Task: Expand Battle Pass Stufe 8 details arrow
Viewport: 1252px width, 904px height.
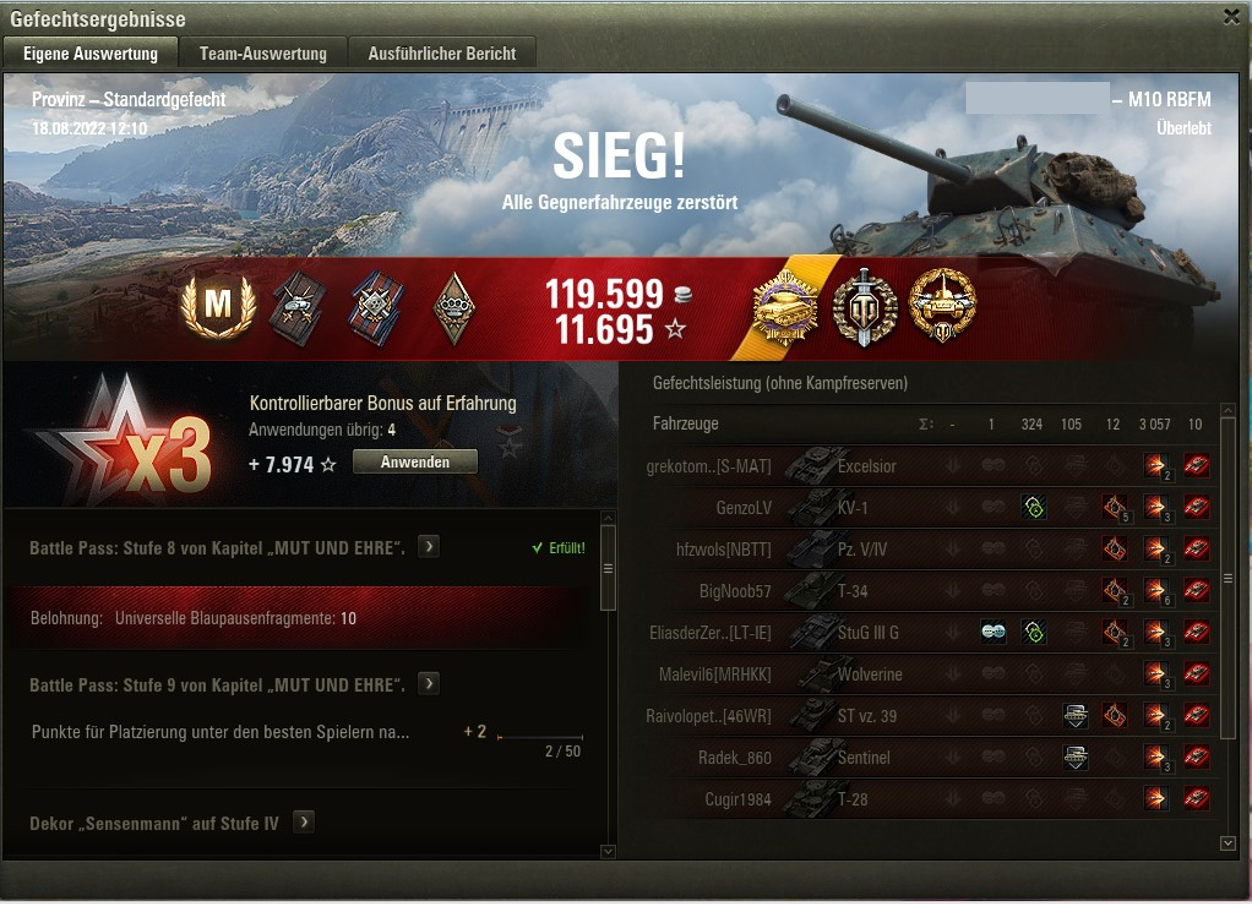Action: (x=428, y=546)
